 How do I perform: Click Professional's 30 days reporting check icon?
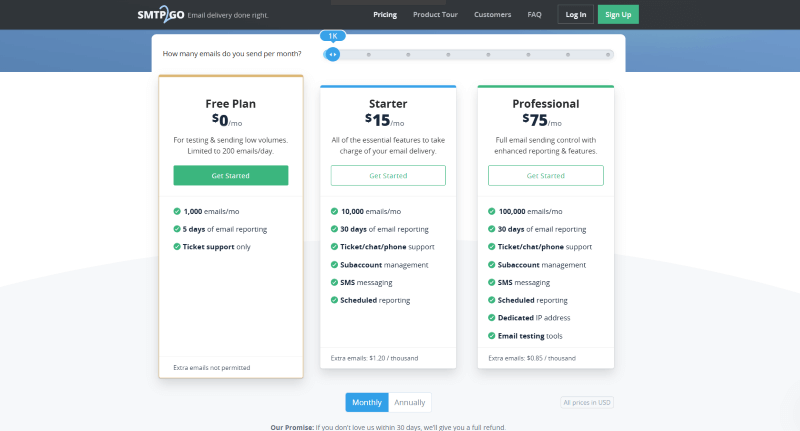492,229
